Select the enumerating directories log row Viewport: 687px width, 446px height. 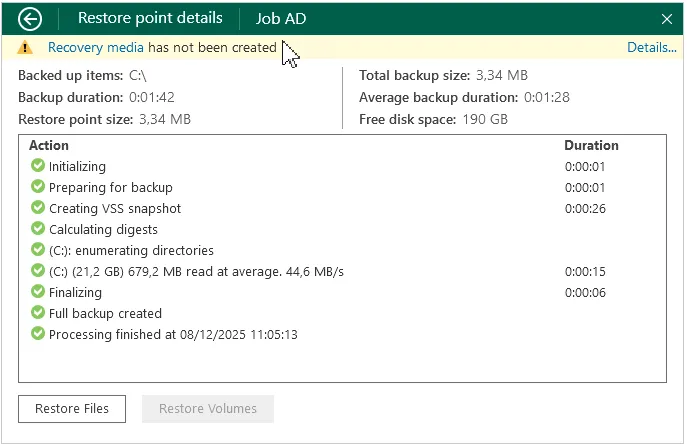[x=131, y=251]
